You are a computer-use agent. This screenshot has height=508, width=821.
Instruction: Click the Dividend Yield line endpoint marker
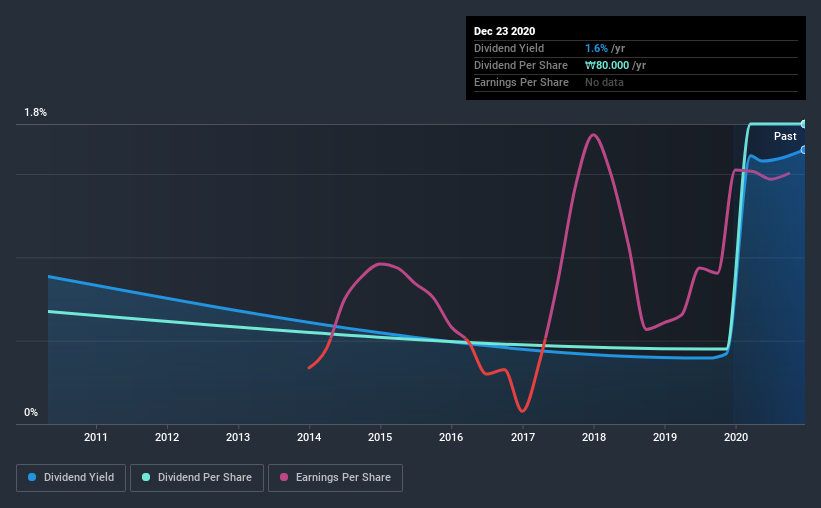tap(803, 150)
